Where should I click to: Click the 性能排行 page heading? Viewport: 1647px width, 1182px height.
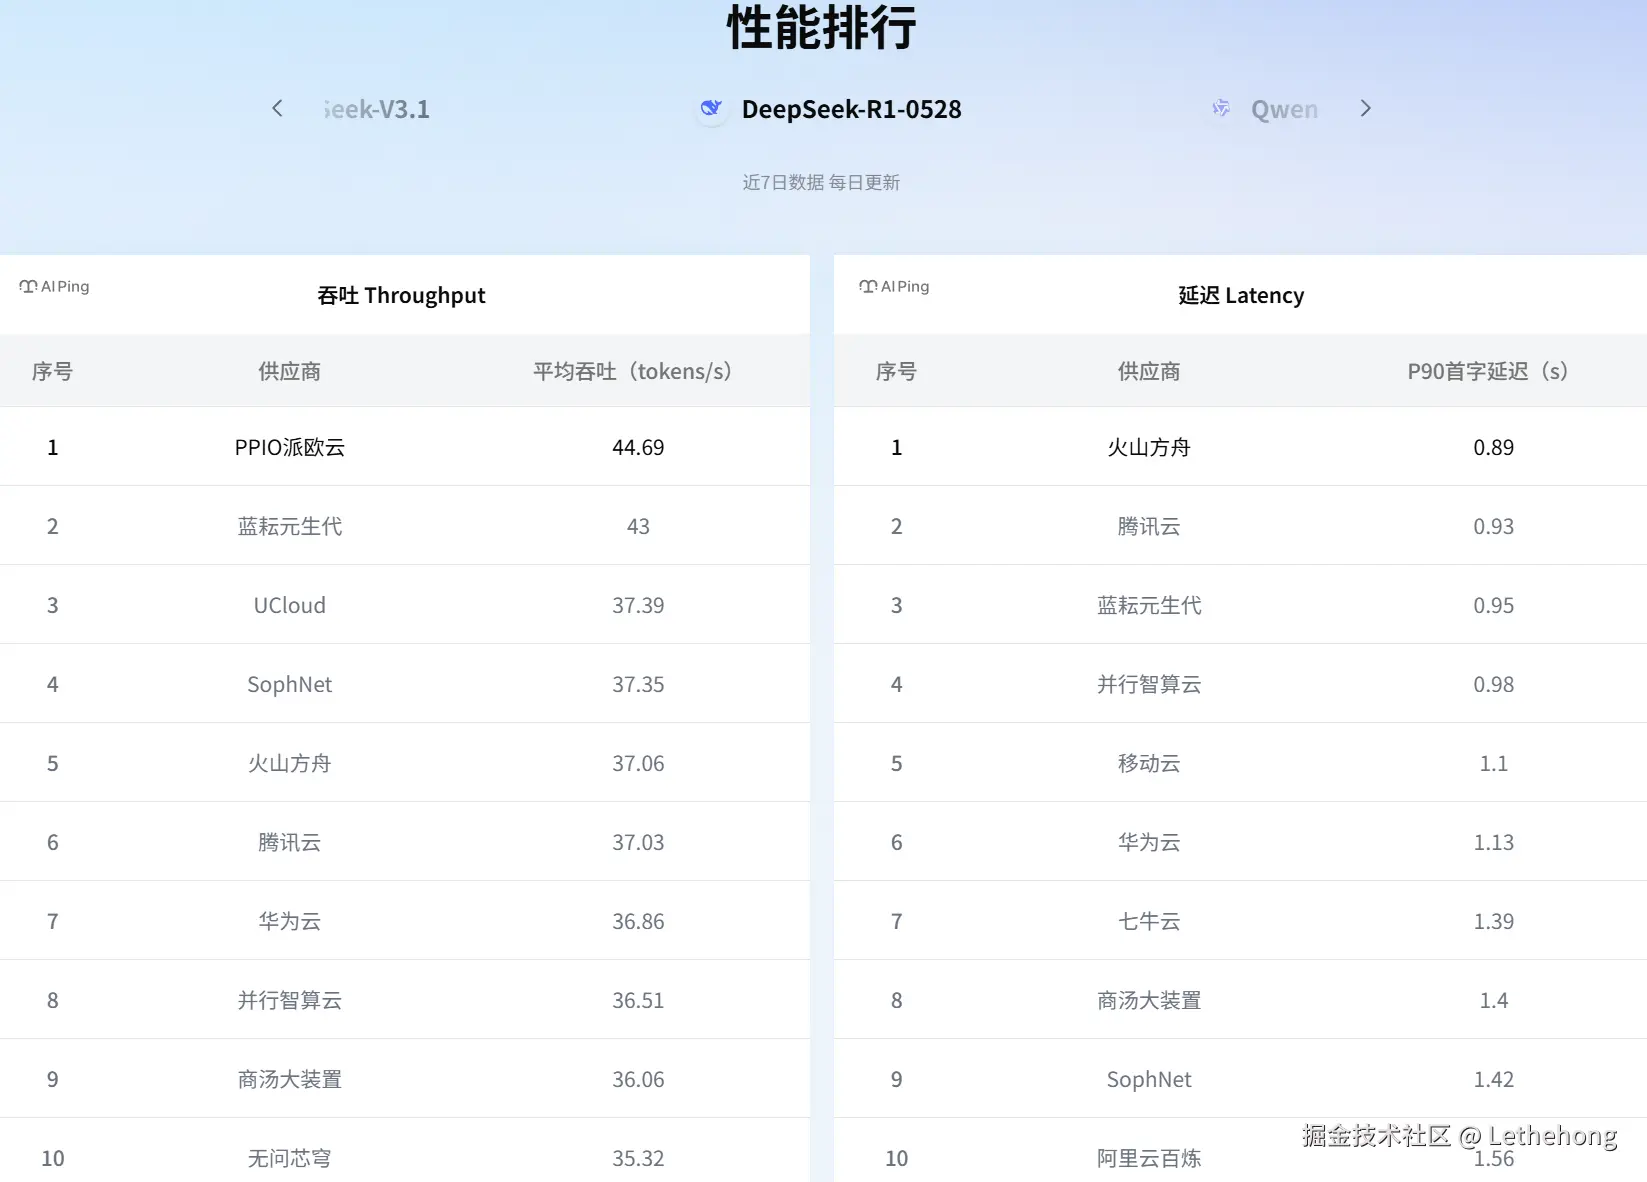click(x=821, y=27)
